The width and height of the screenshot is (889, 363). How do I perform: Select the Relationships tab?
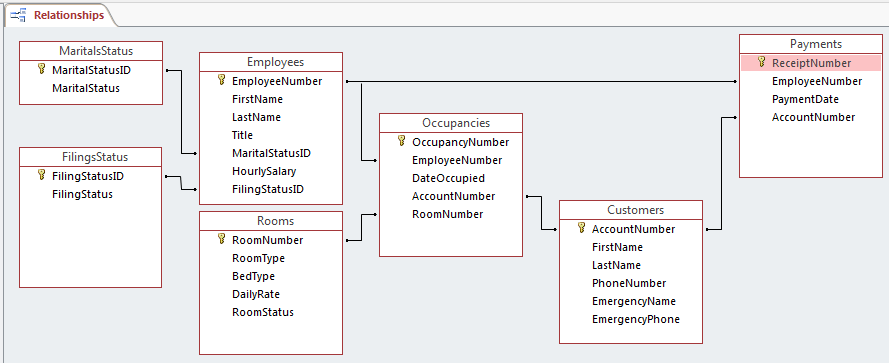(x=60, y=15)
